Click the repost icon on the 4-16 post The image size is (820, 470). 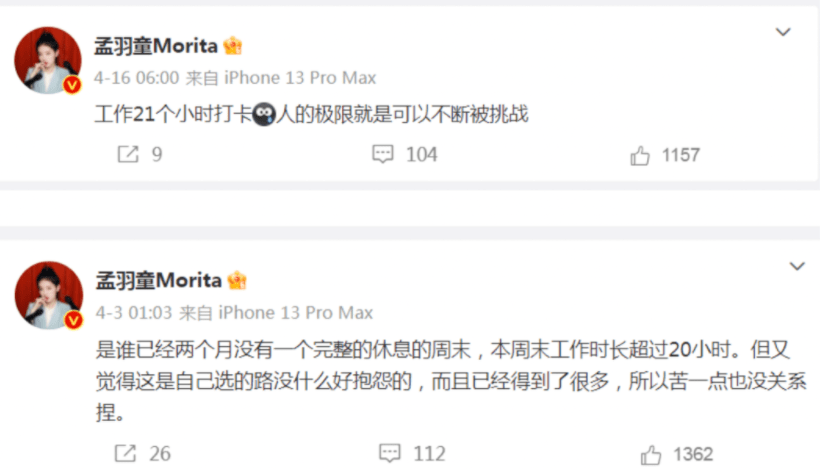pos(128,154)
